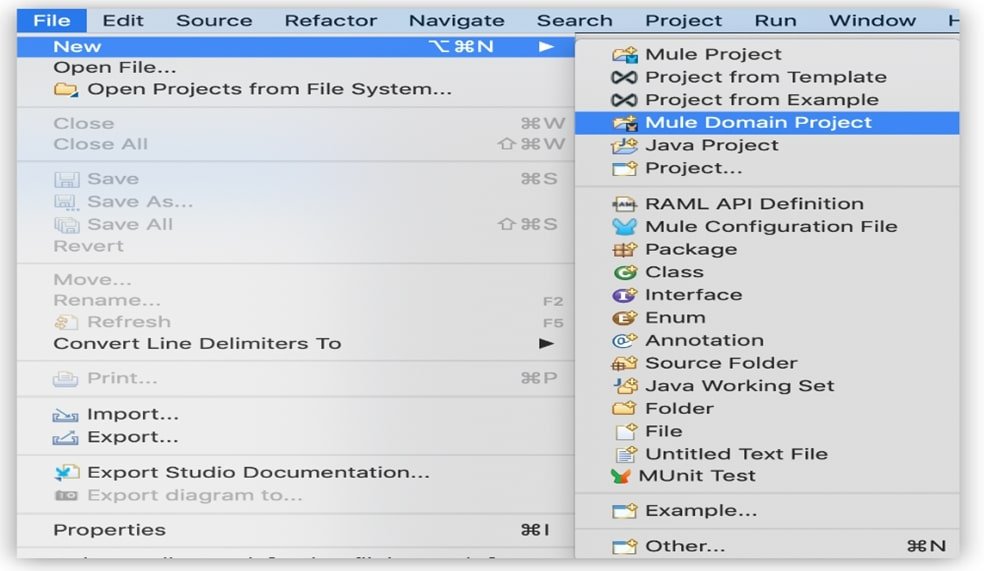Click the Project from Example icon

tap(624, 100)
